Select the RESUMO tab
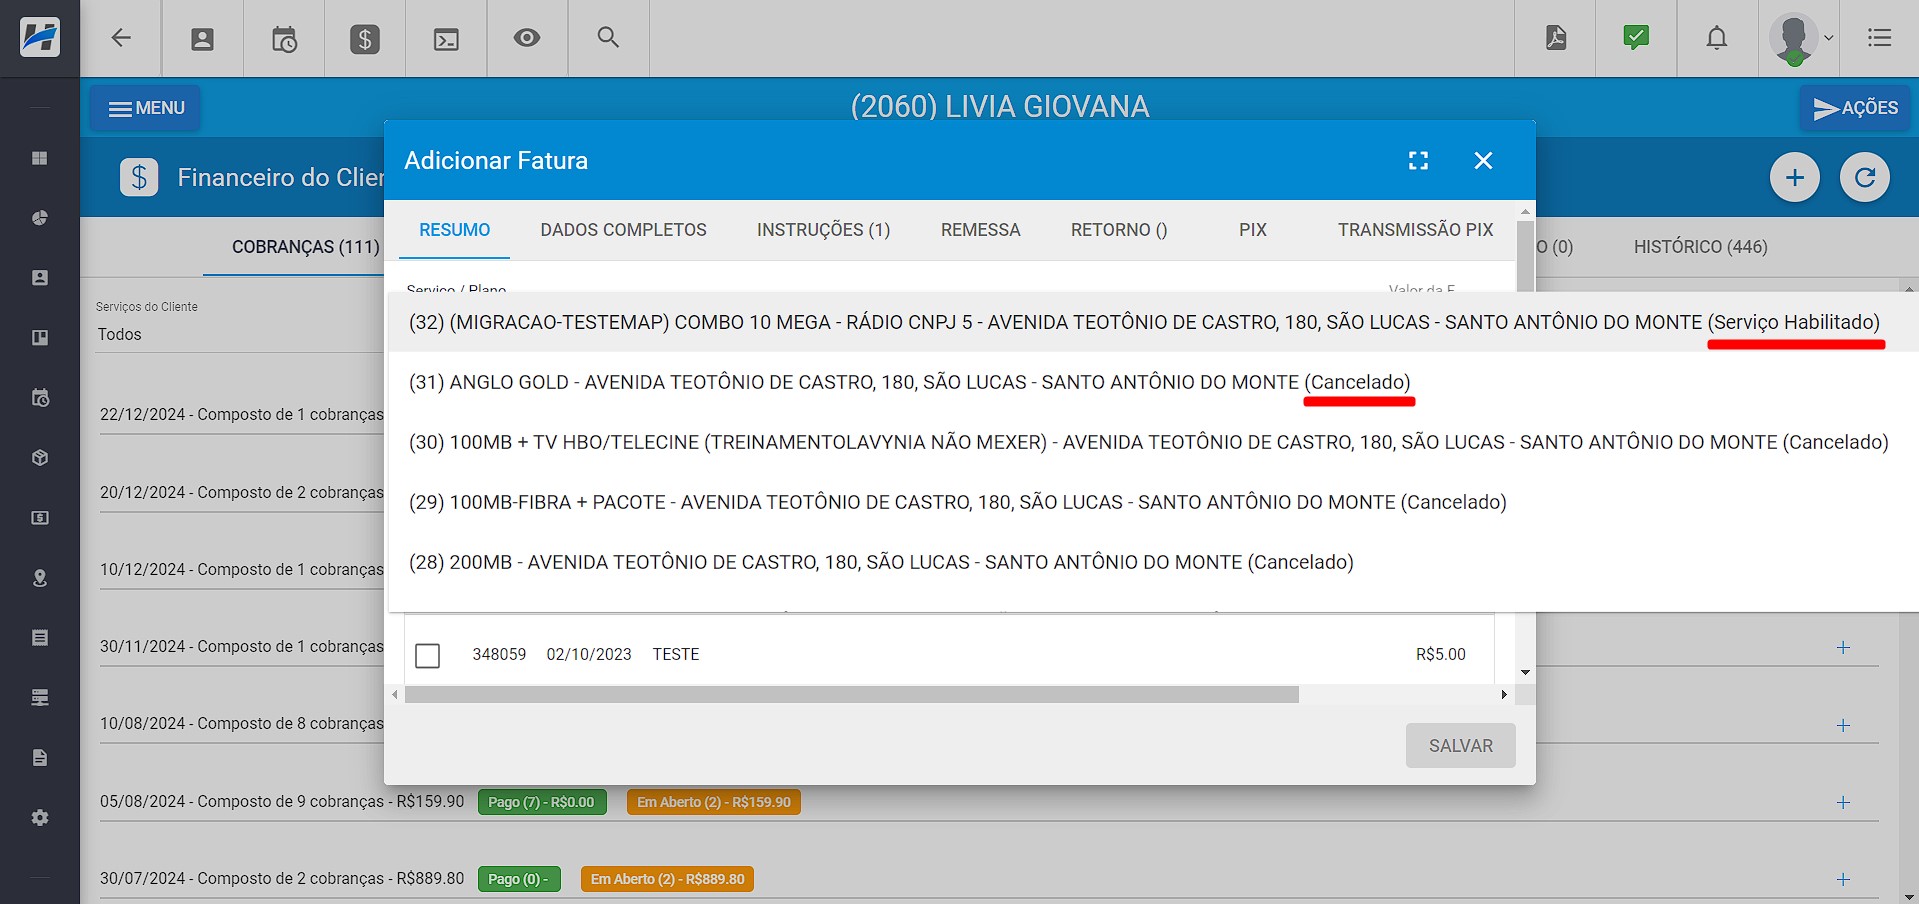The height and width of the screenshot is (904, 1919). coord(455,230)
